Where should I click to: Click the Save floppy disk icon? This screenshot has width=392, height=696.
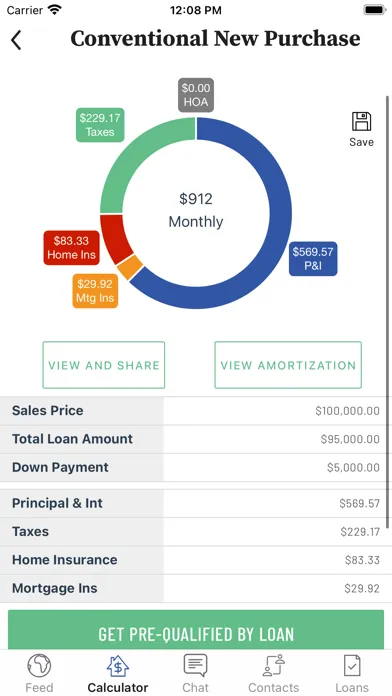click(361, 121)
